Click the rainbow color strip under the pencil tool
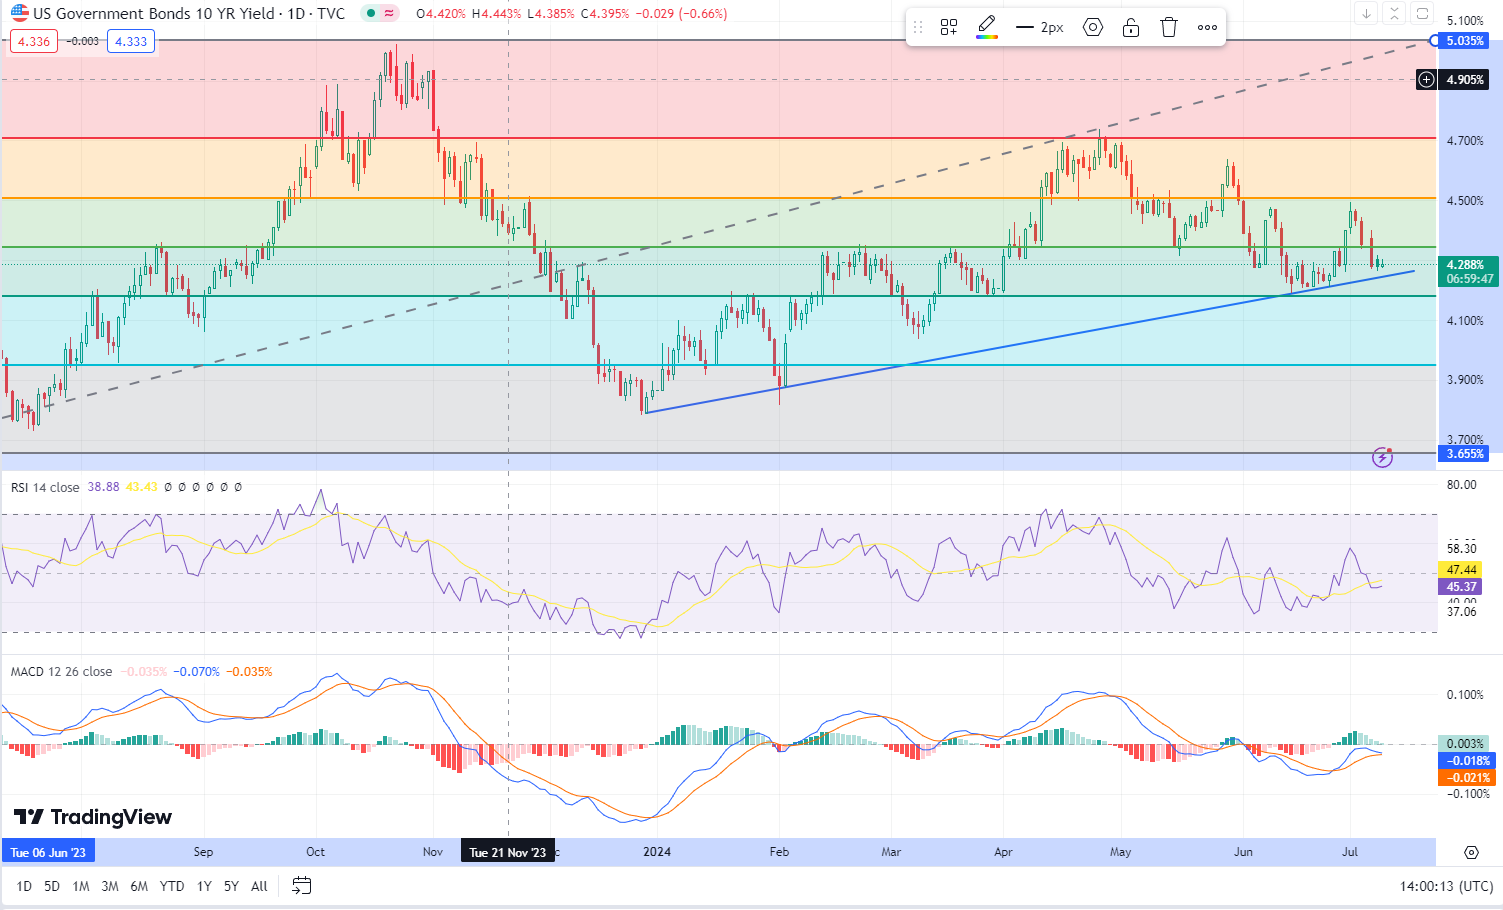1503x910 pixels. click(988, 37)
